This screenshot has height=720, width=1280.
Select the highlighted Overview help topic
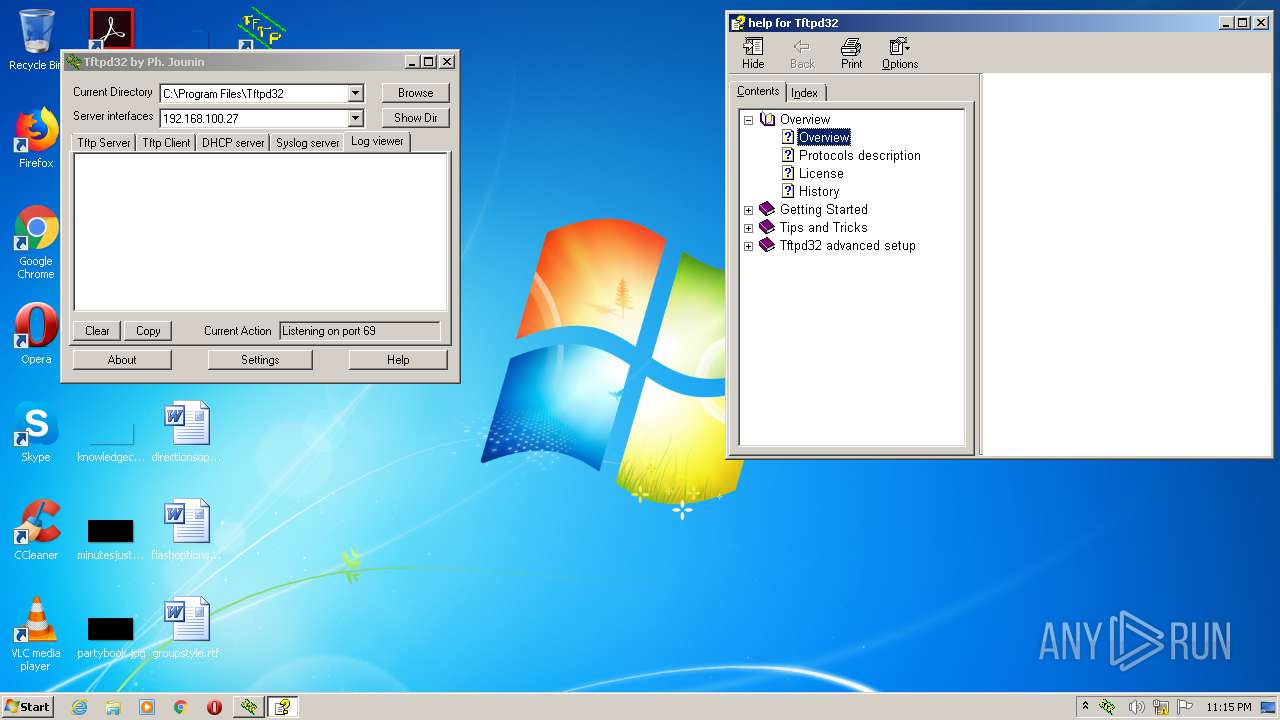tap(824, 137)
